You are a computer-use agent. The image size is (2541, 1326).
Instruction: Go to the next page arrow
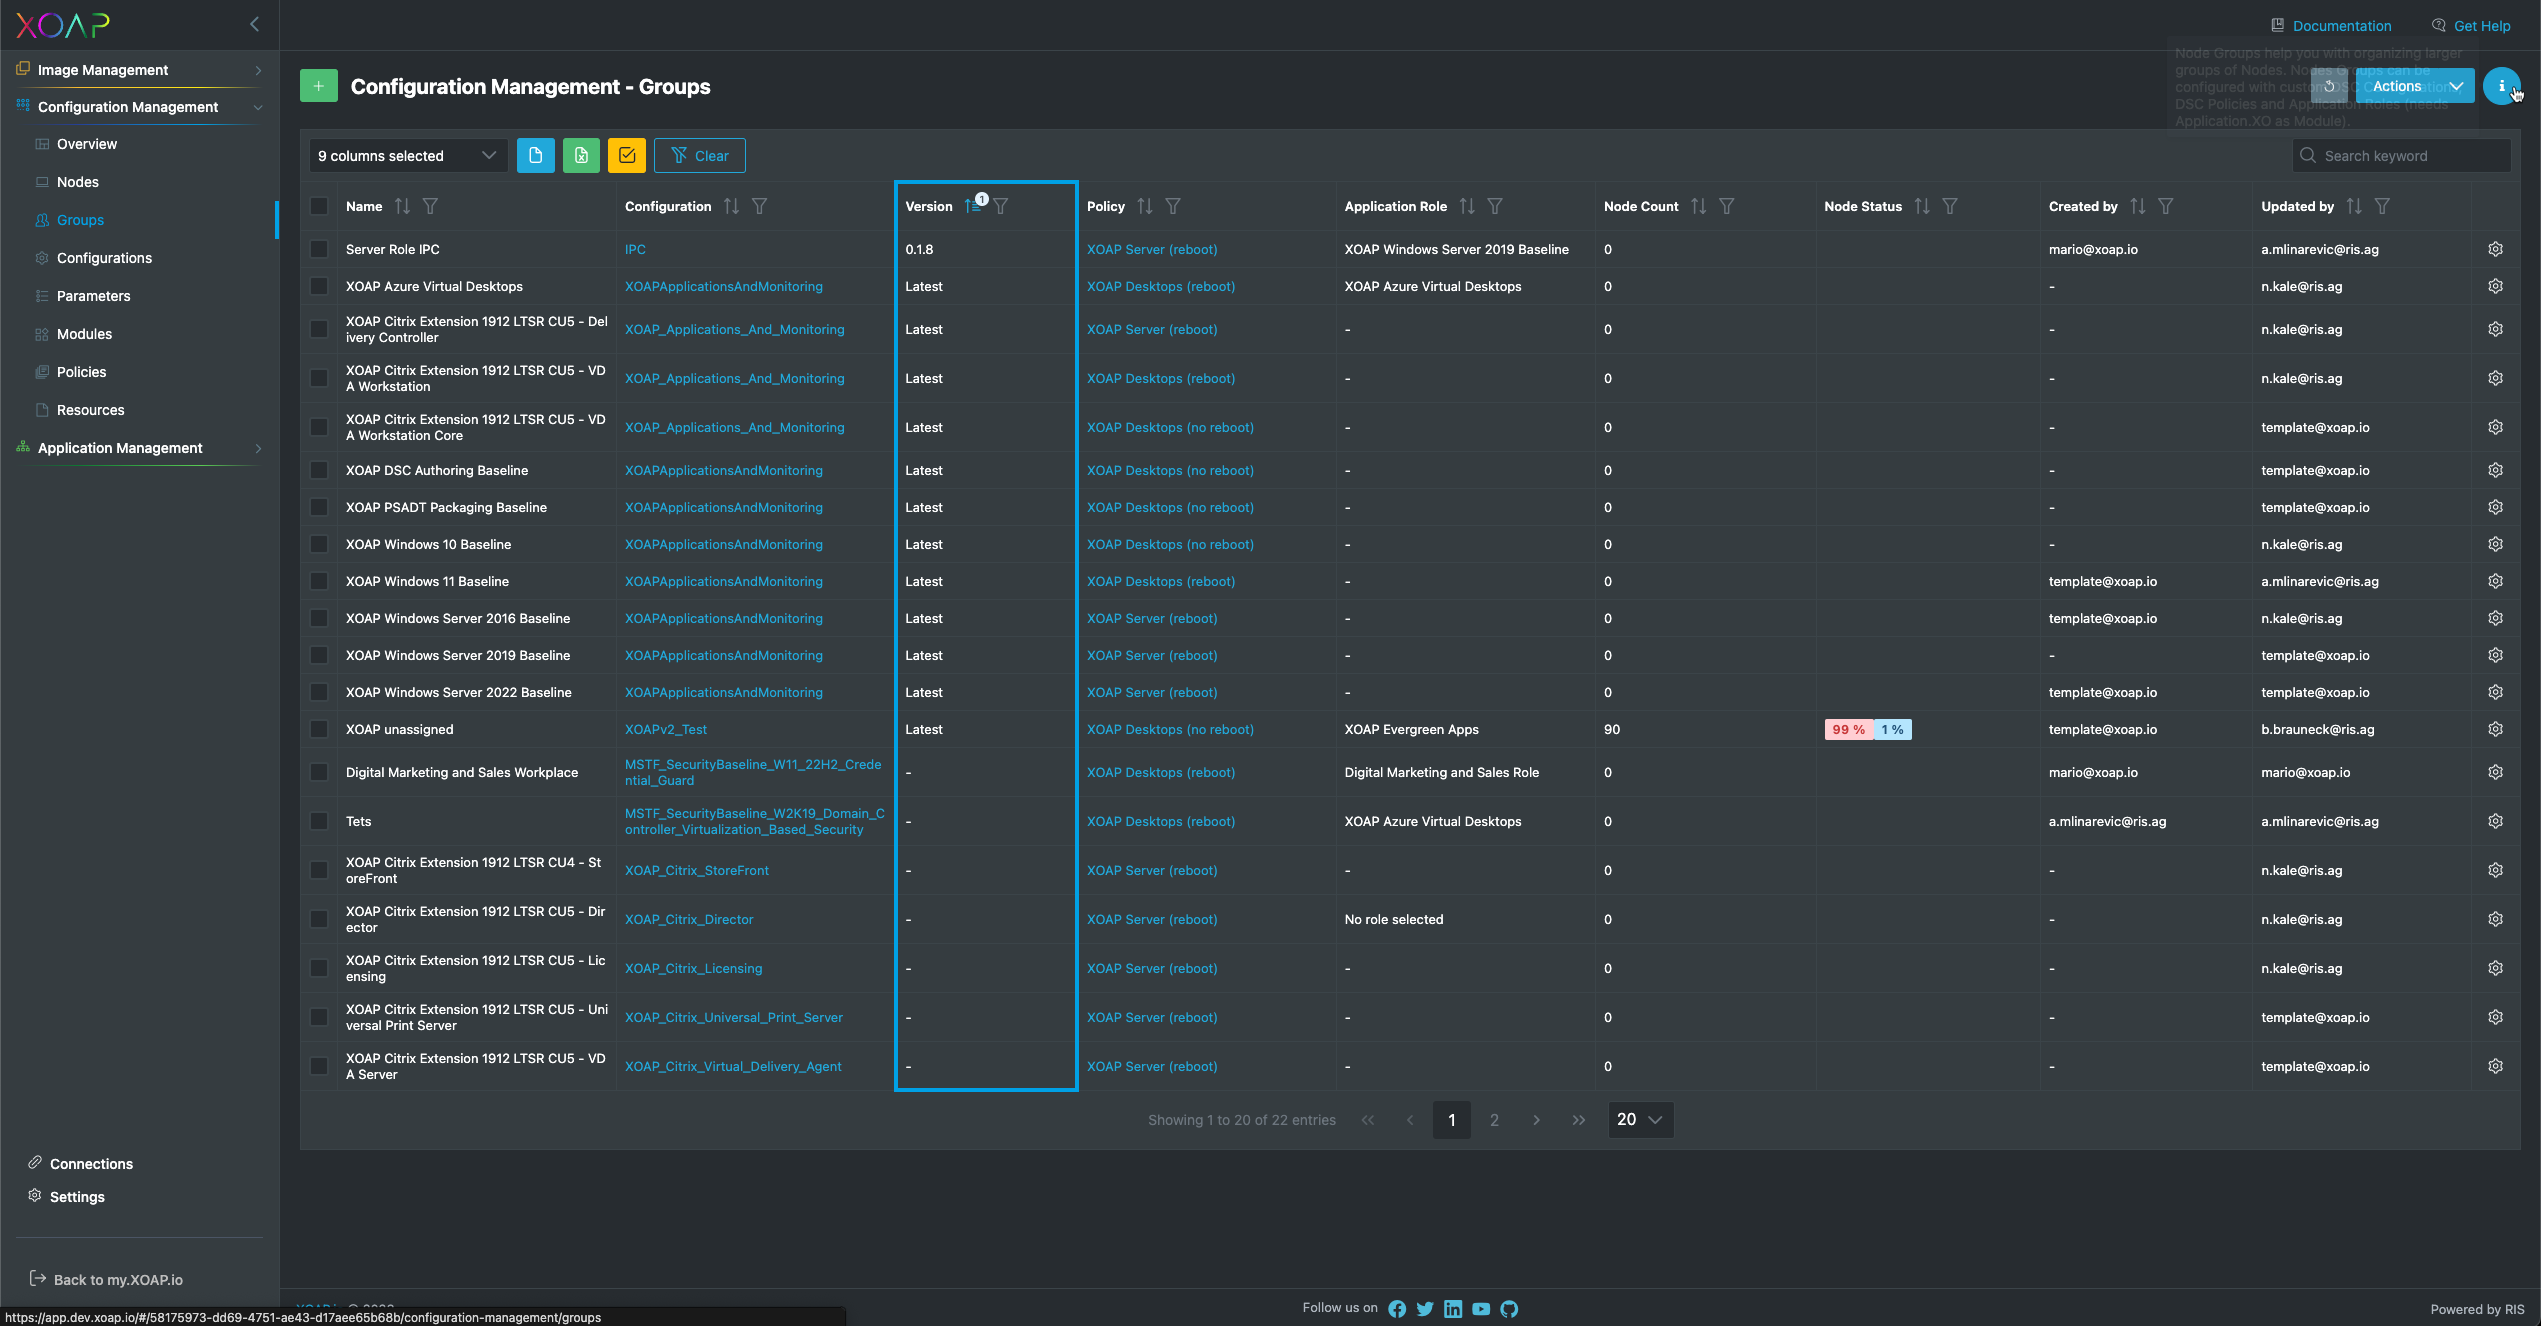pos(1536,1120)
